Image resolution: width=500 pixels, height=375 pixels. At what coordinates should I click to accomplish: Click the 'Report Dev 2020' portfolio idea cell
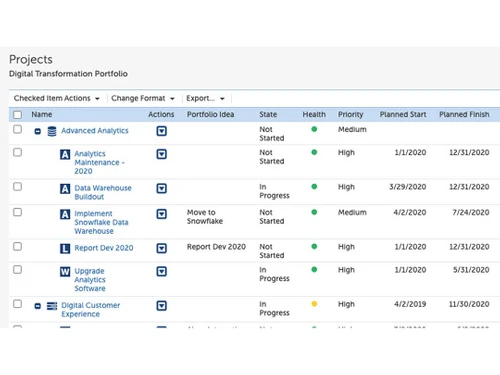(x=216, y=247)
